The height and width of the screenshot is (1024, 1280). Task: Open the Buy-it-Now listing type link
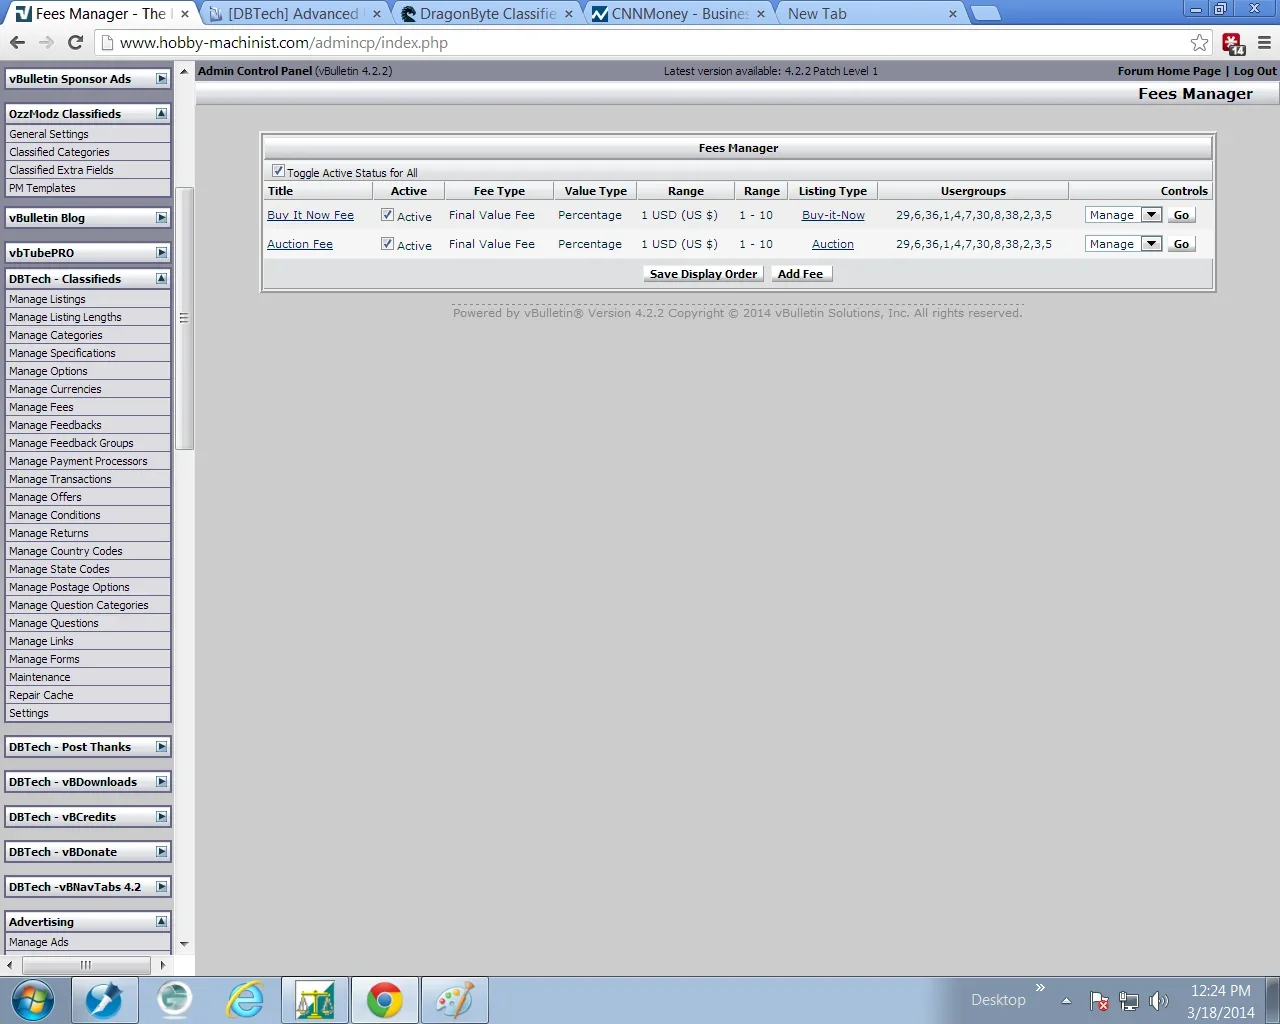click(x=833, y=215)
